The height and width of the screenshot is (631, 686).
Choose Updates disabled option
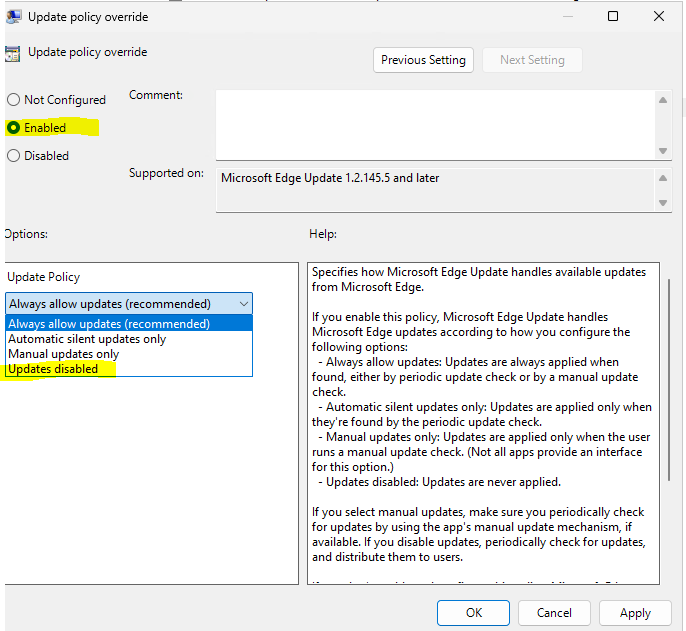pyautogui.click(x=129, y=369)
